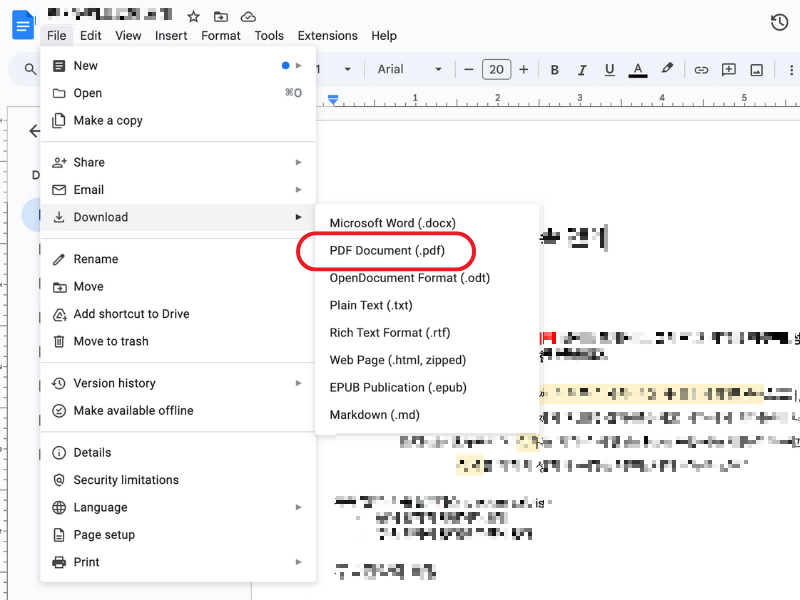This screenshot has width=800, height=600.
Task: Download as Rich Text Format (.rtf)
Action: click(427, 333)
